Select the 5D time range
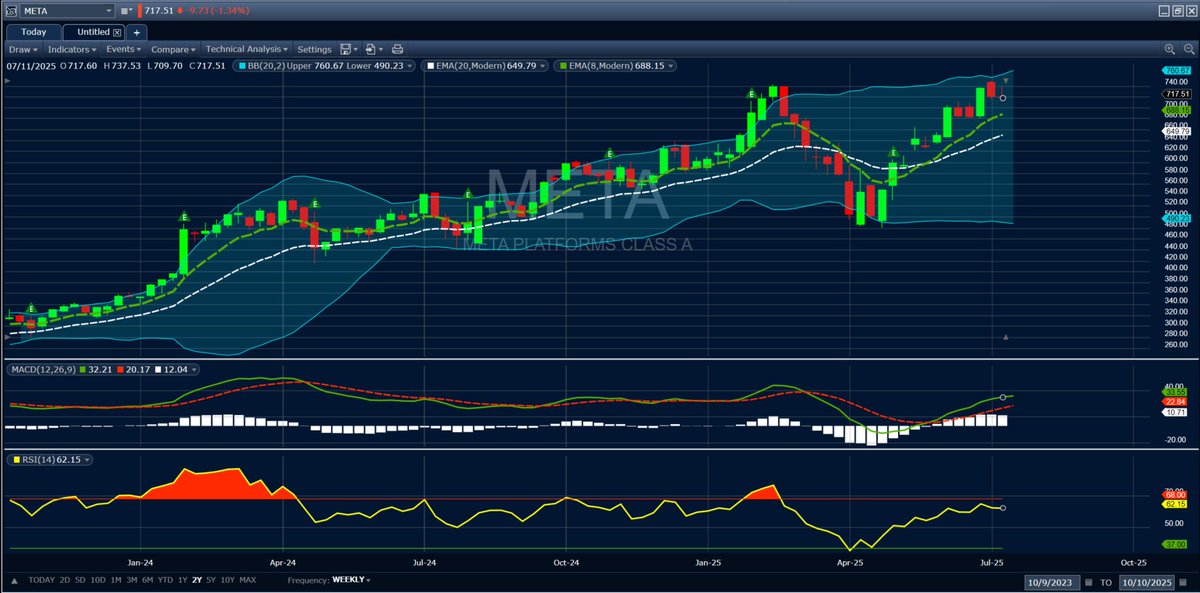The width and height of the screenshot is (1200, 593). (x=81, y=580)
